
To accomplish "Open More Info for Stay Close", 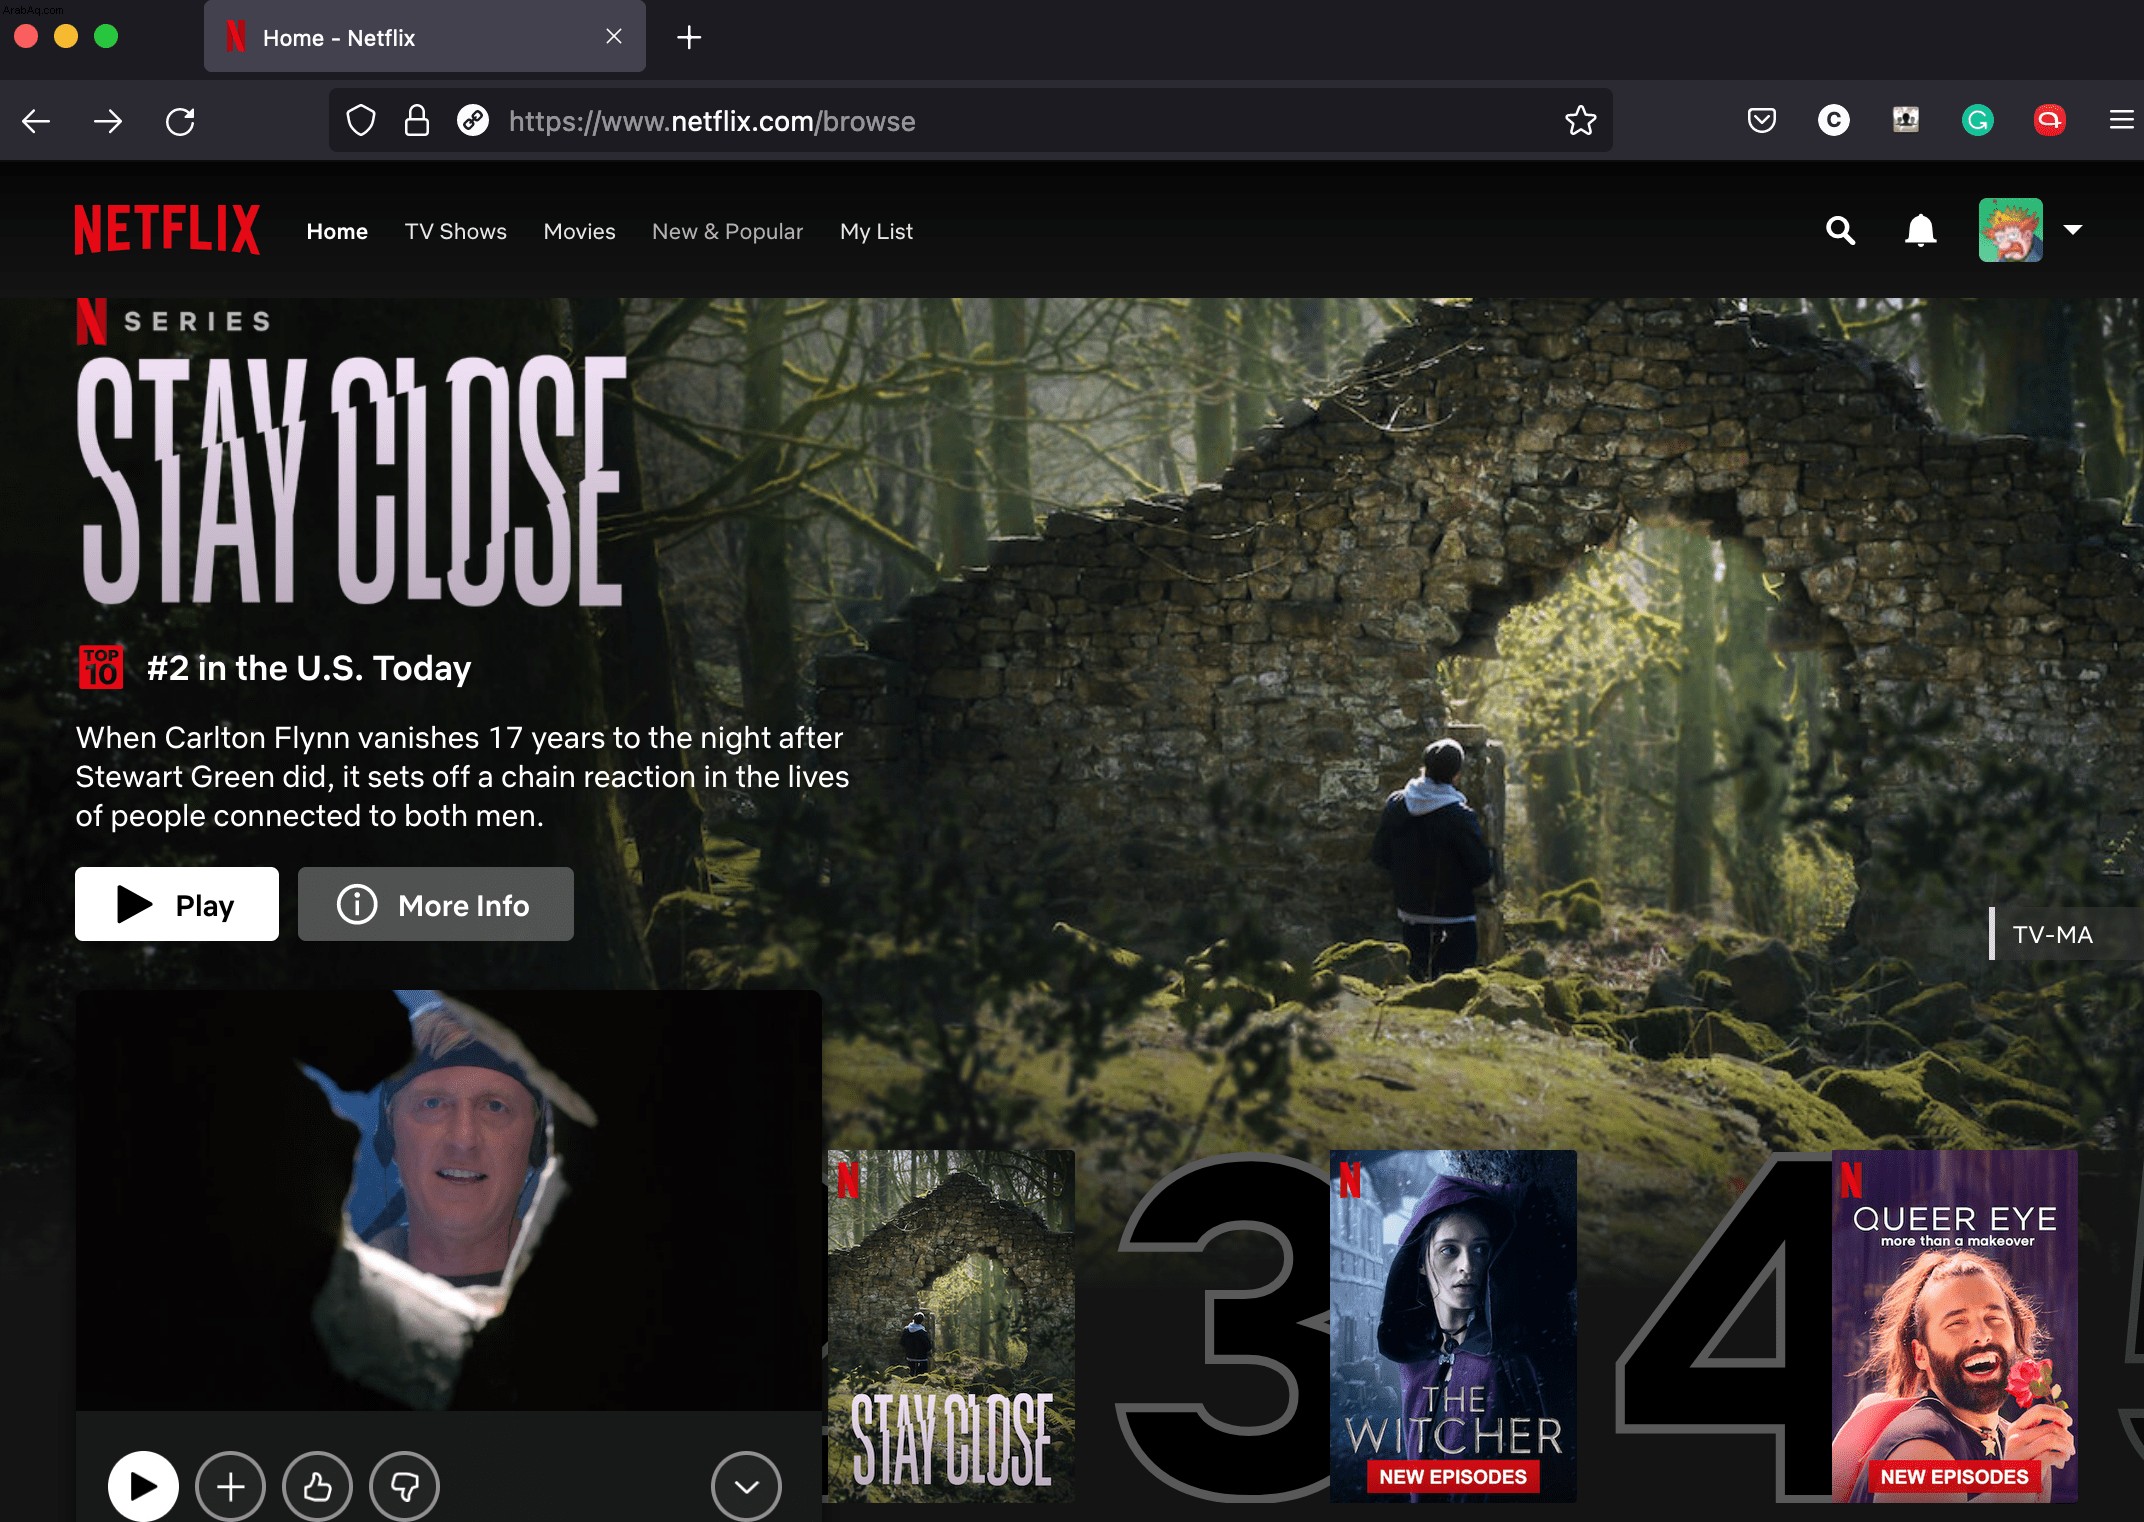I will (x=436, y=904).
